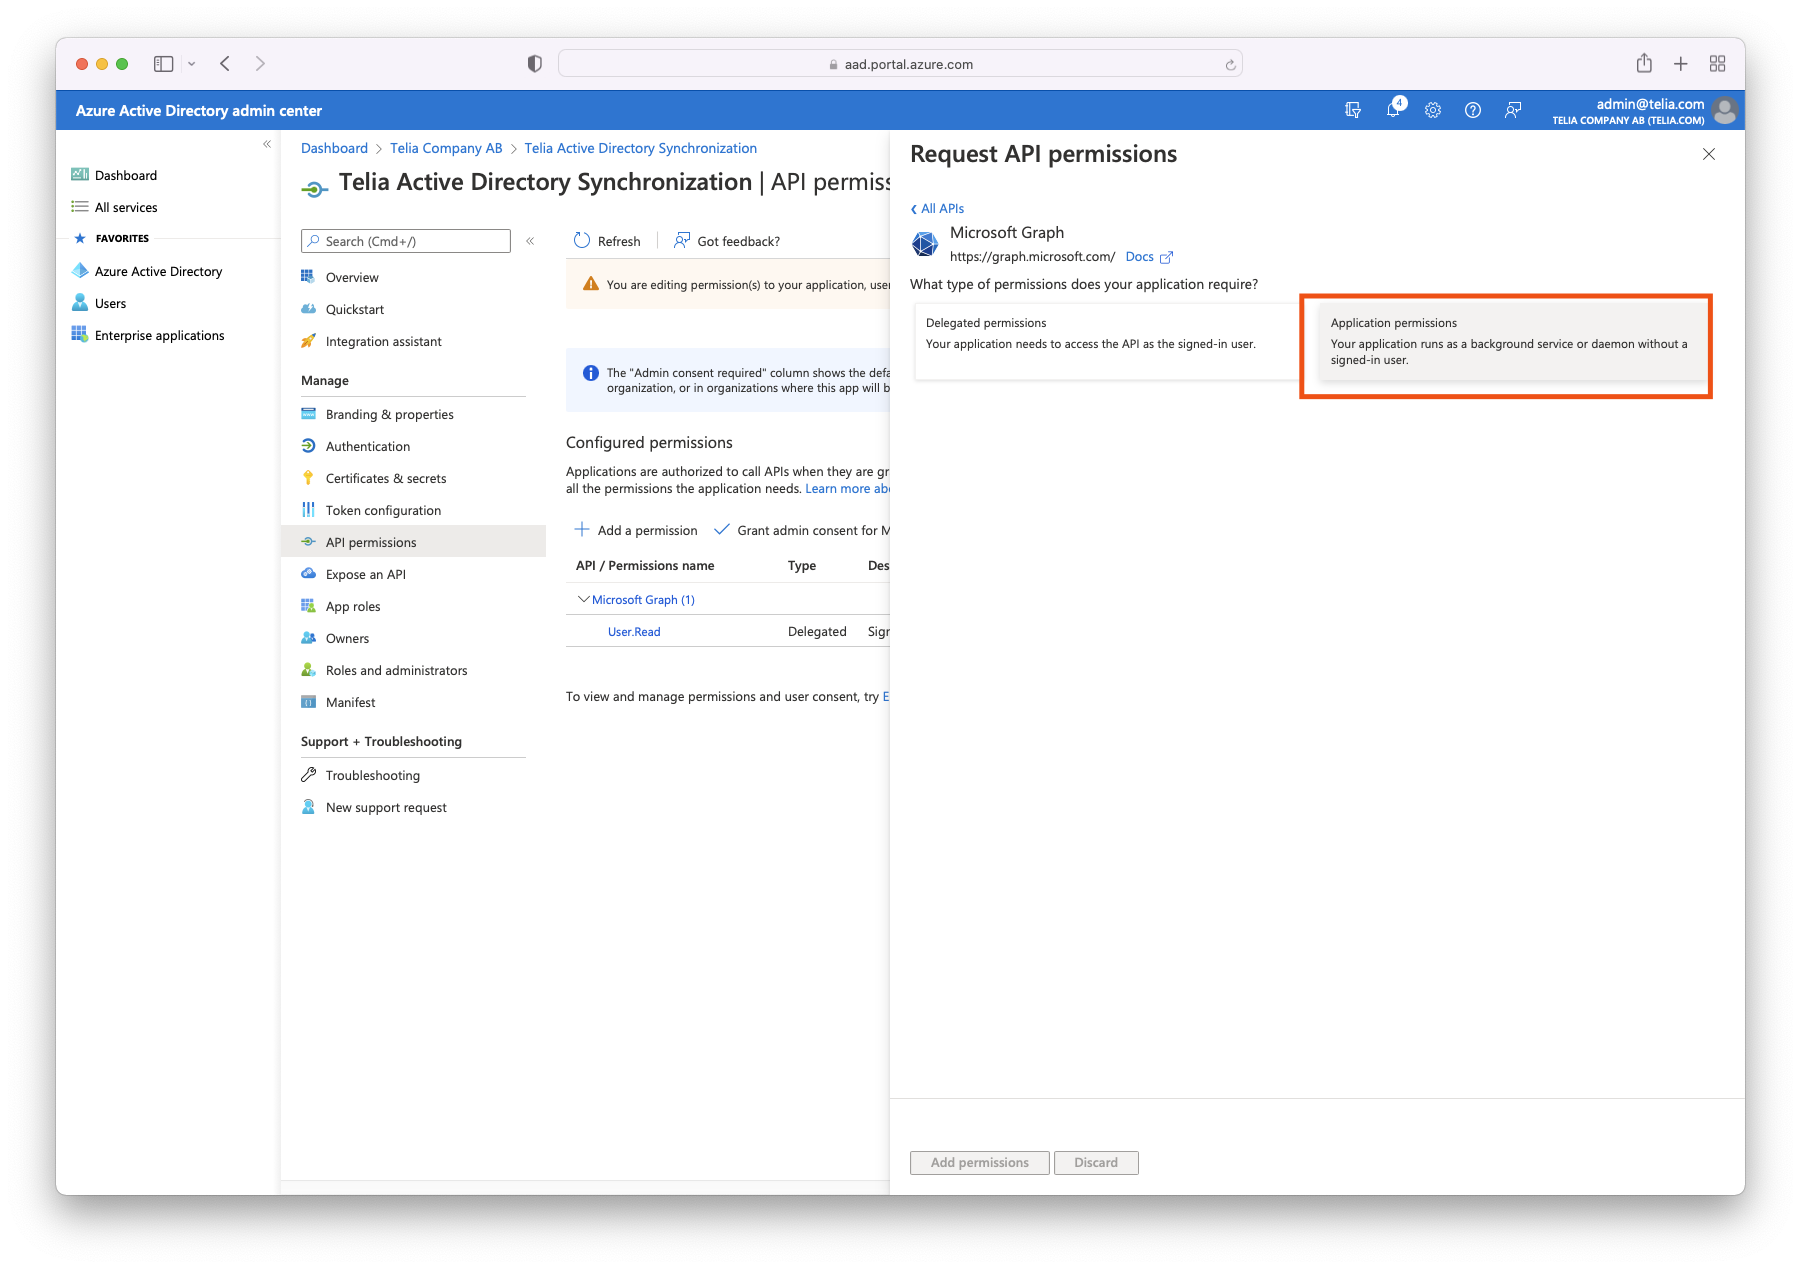
Task: Open the Safari sidebar dropdown arrow
Action: point(191,64)
